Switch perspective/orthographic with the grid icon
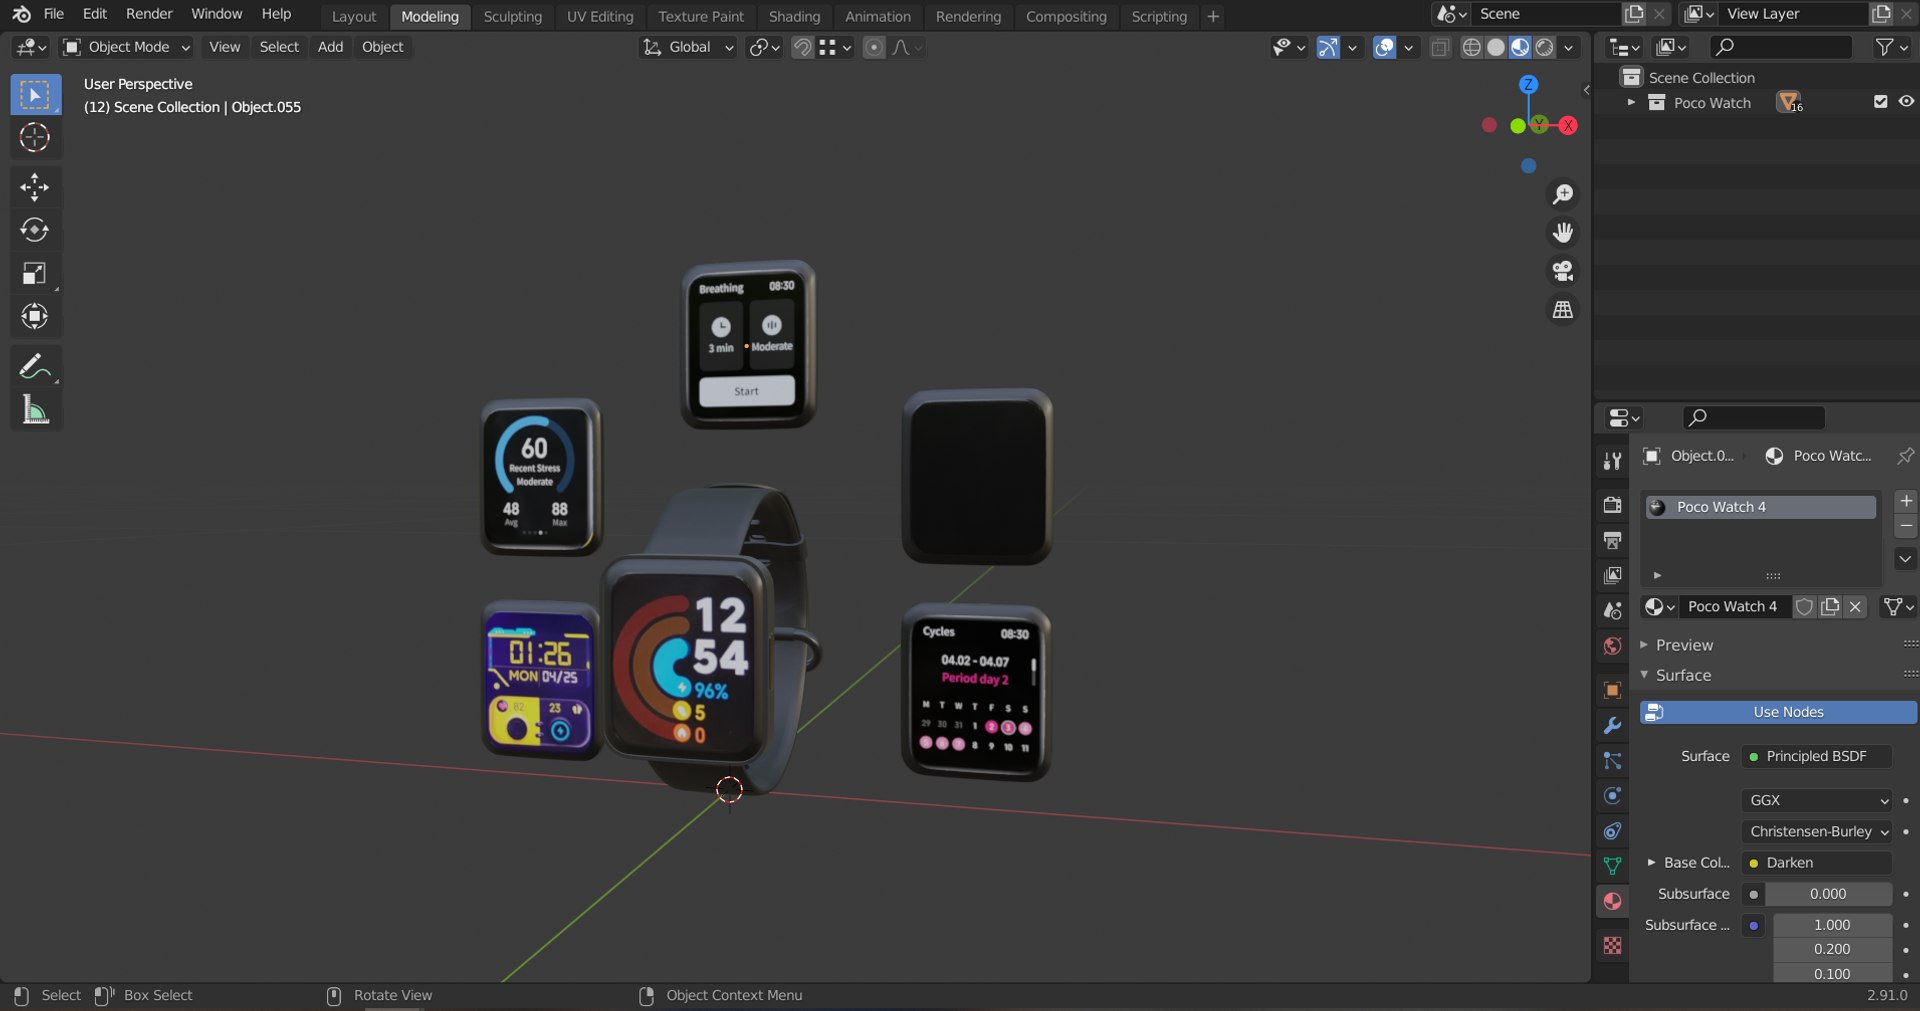This screenshot has height=1011, width=1920. (1562, 310)
